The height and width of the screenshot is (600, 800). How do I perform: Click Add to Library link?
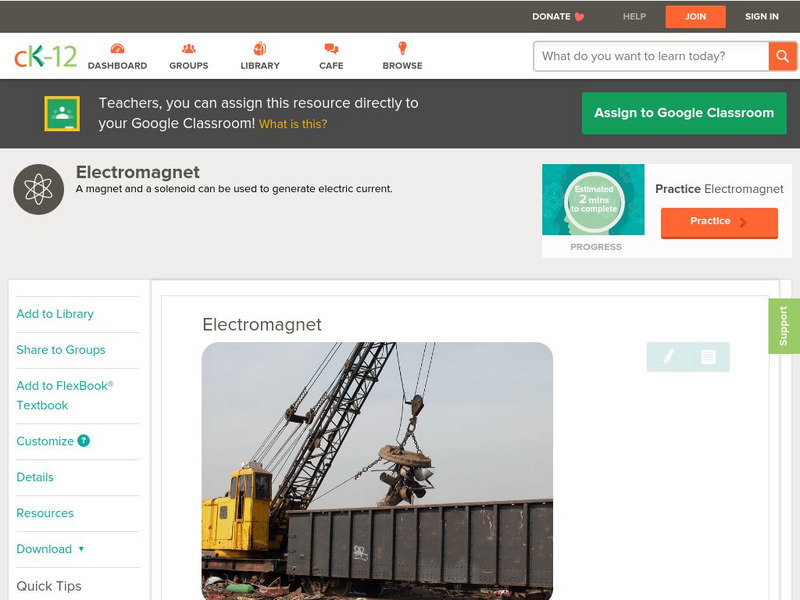point(55,314)
